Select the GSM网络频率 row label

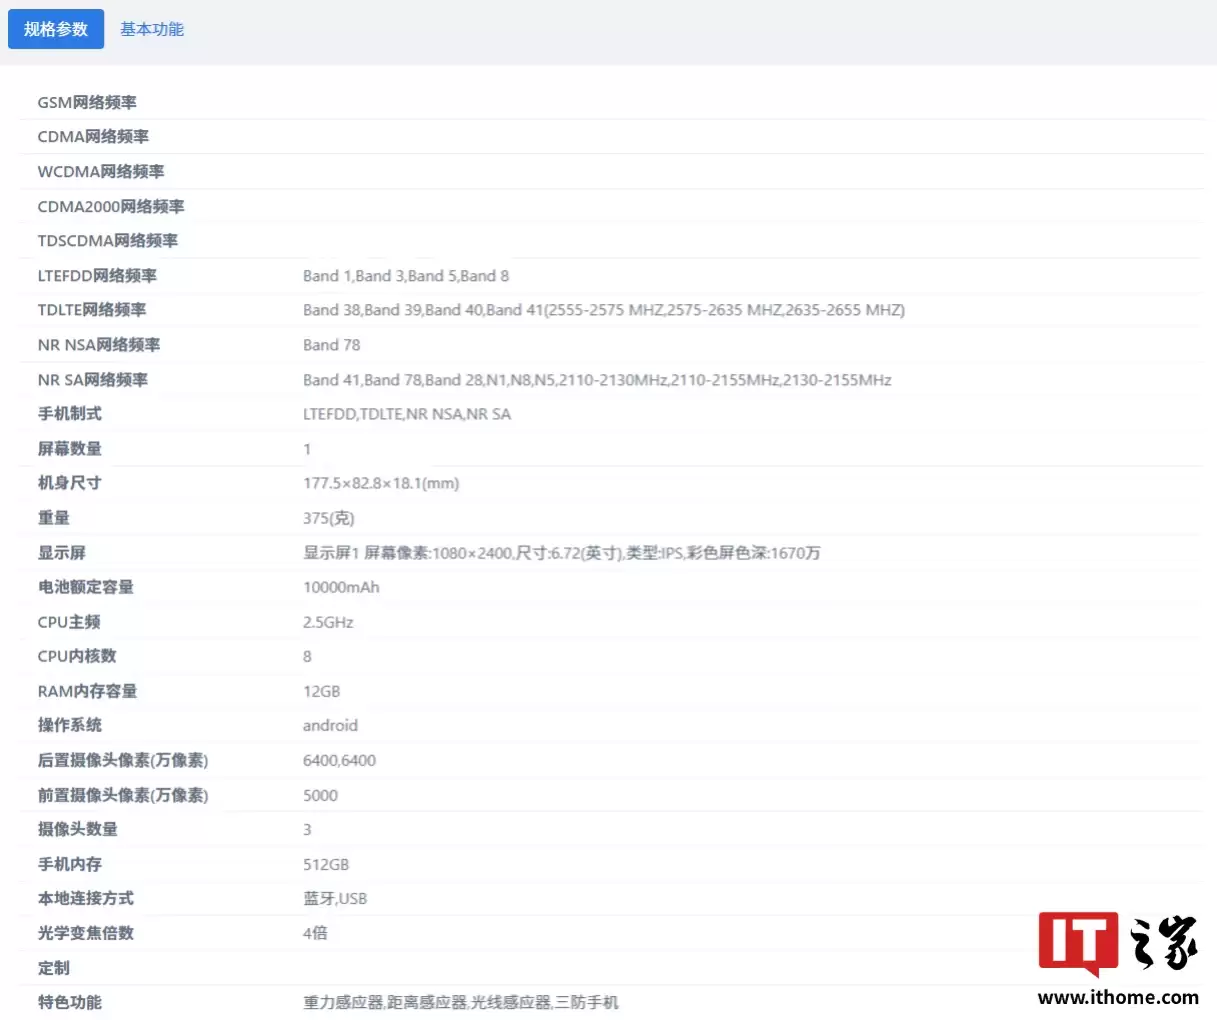tap(88, 102)
